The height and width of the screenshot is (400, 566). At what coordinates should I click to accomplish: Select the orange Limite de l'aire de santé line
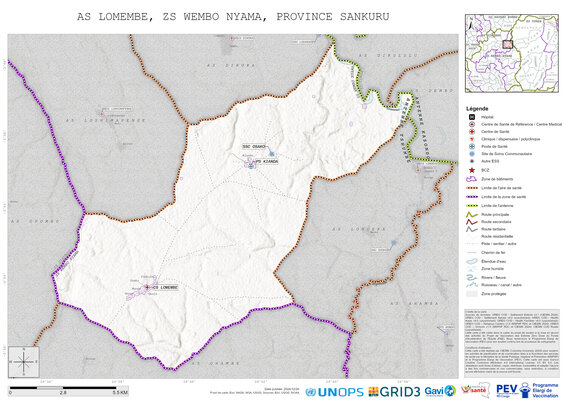[471, 188]
